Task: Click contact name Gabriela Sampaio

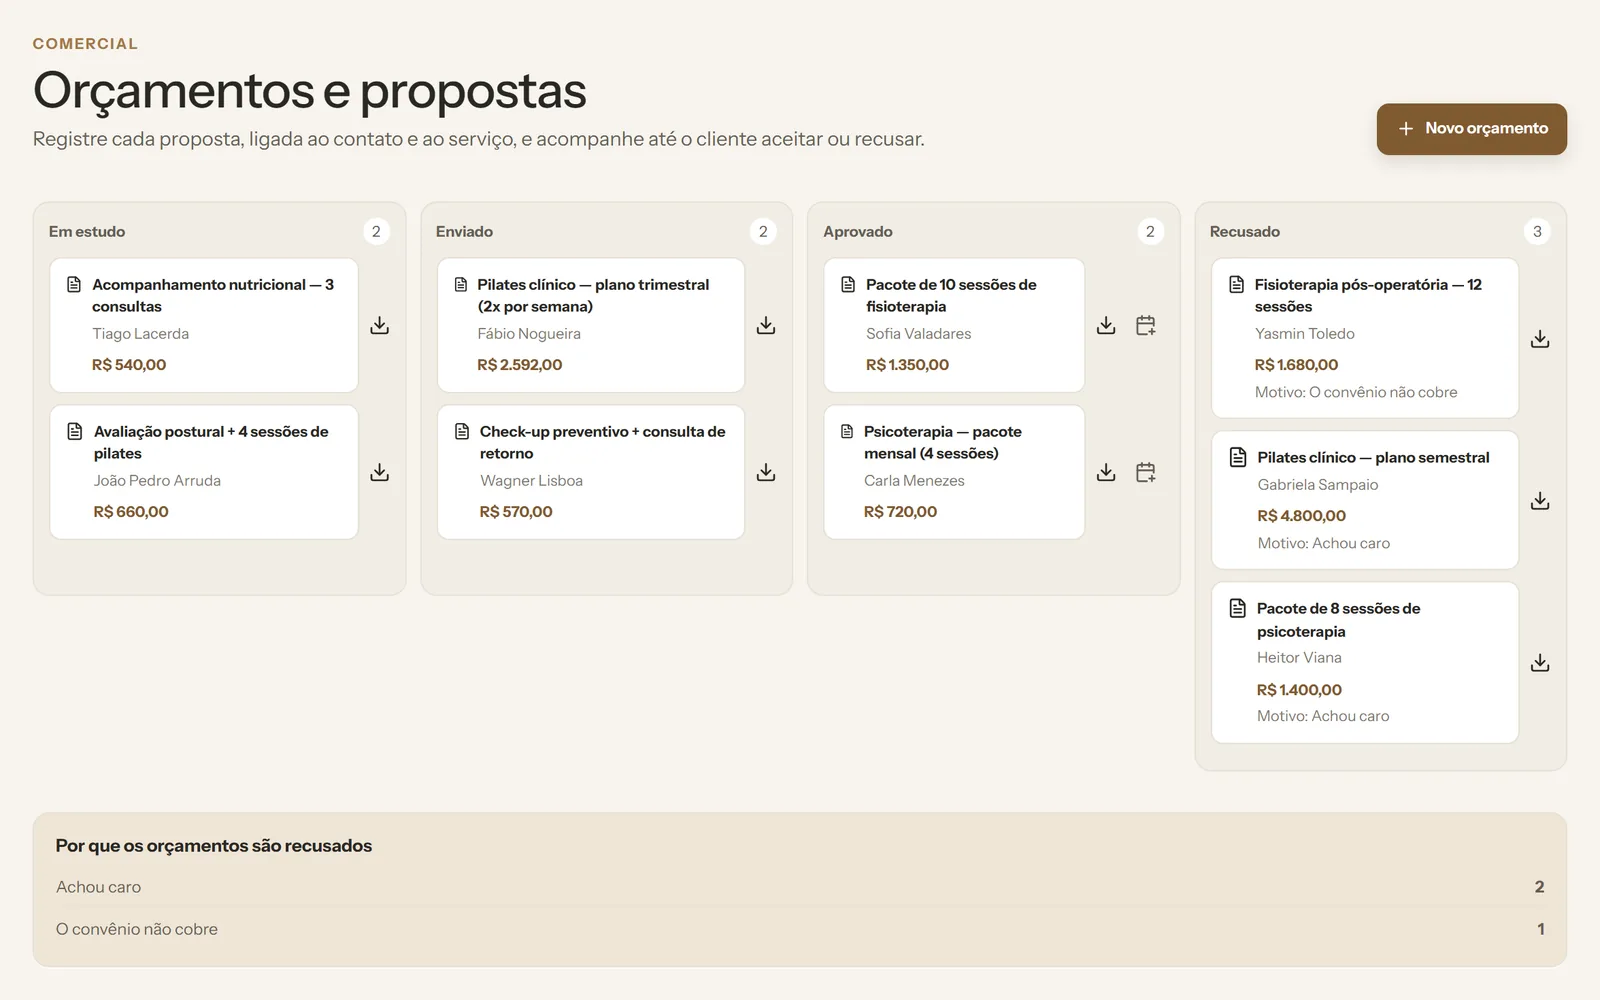Action: [x=1318, y=485]
